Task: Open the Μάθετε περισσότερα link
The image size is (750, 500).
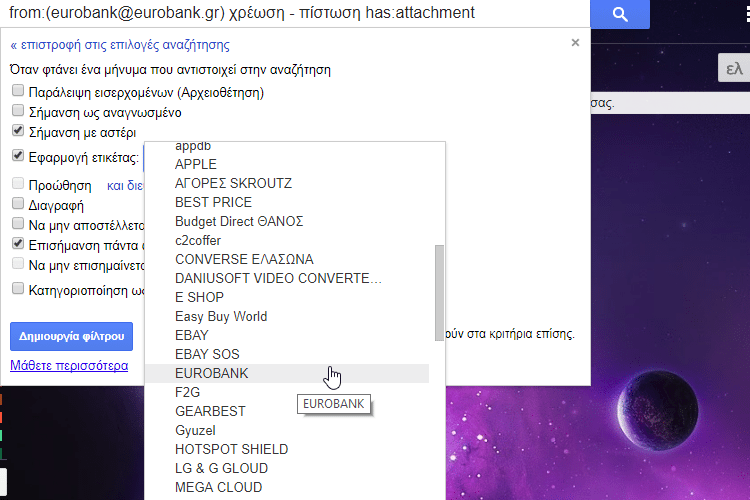Action: tap(69, 366)
